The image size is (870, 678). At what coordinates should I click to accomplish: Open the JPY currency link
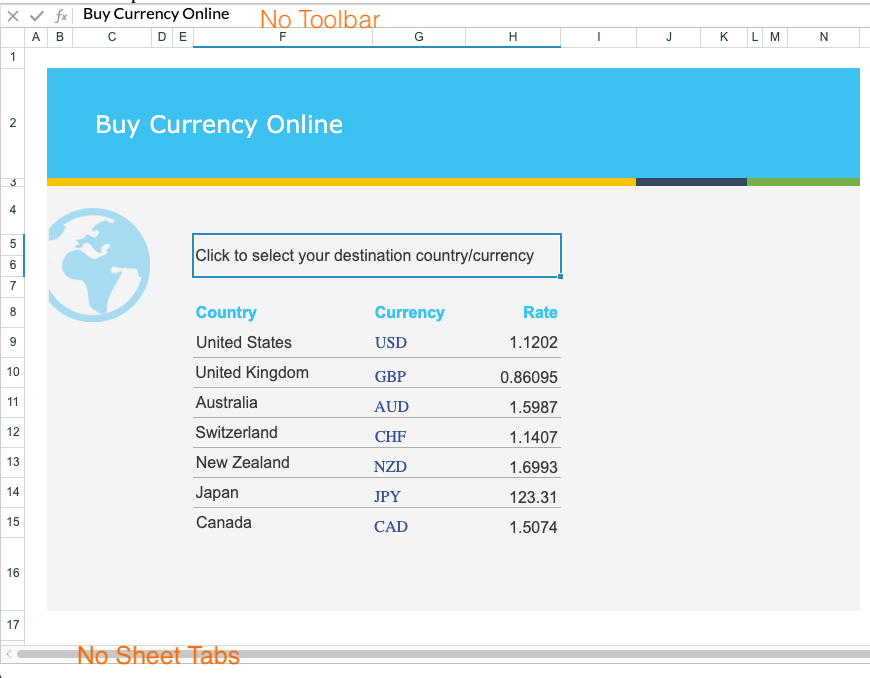(x=387, y=497)
